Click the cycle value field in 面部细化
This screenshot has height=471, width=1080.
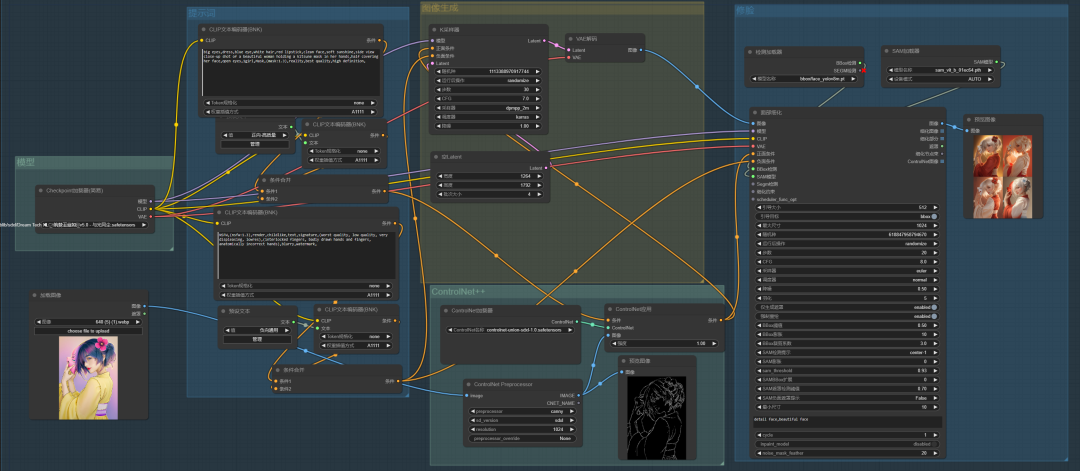[847, 435]
